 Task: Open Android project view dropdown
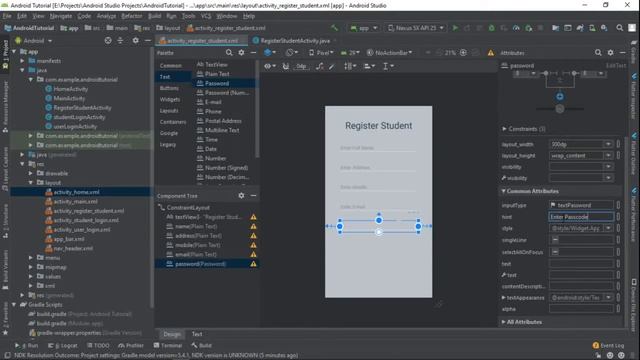[33, 40]
